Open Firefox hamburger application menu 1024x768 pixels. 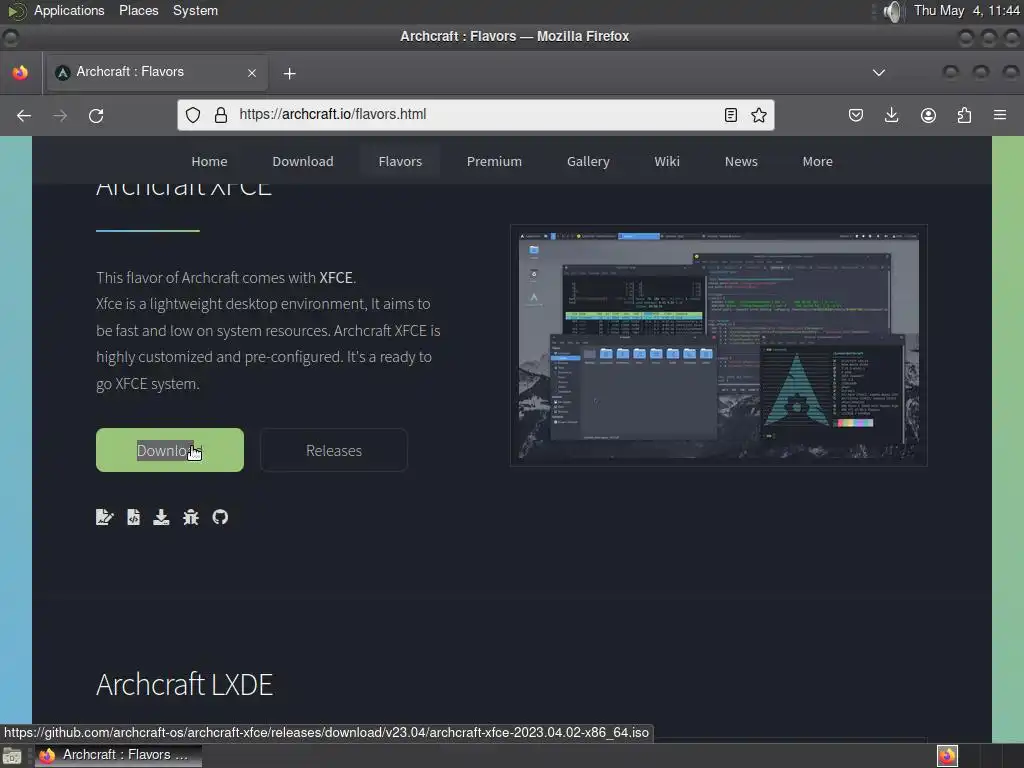[1000, 115]
